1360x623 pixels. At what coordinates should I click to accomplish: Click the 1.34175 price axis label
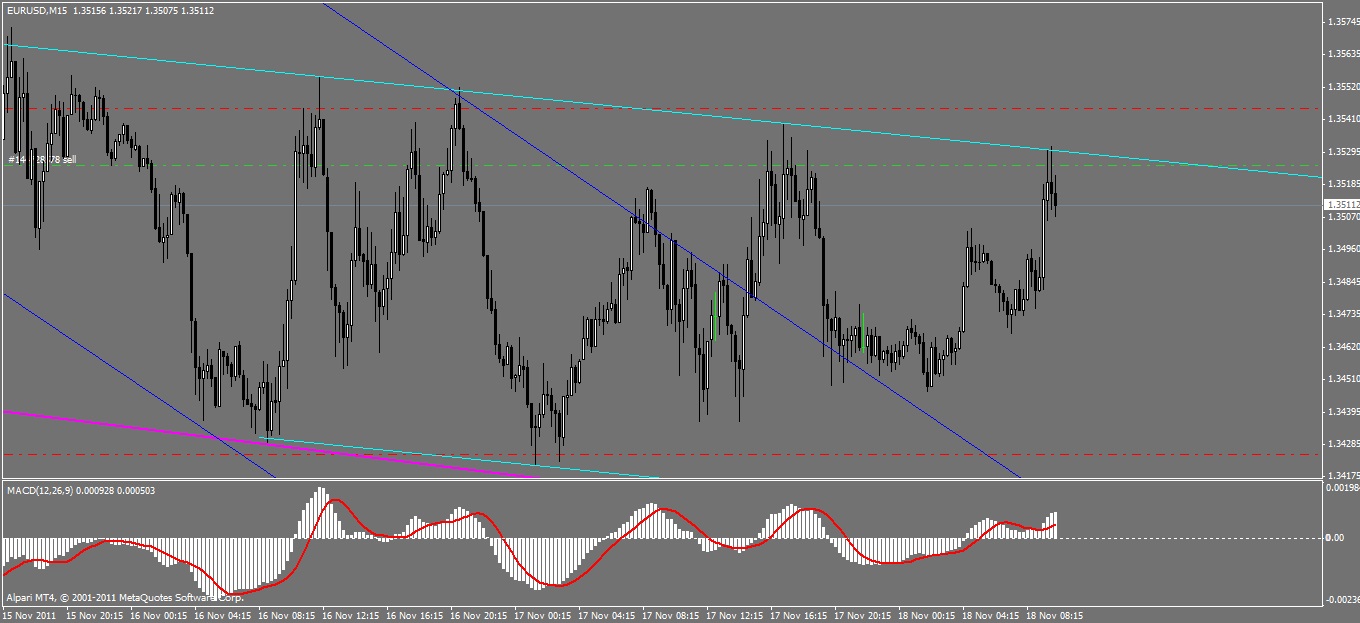[x=1340, y=475]
